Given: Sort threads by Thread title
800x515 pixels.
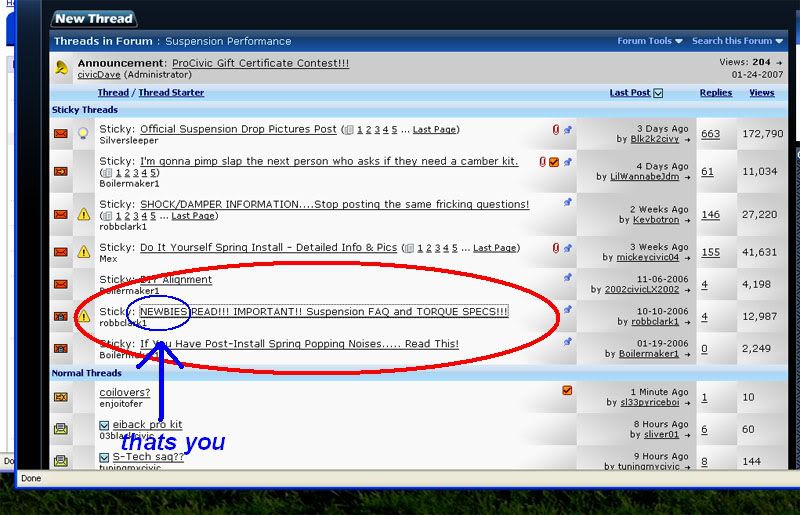Looking at the screenshot, I should click(x=113, y=93).
